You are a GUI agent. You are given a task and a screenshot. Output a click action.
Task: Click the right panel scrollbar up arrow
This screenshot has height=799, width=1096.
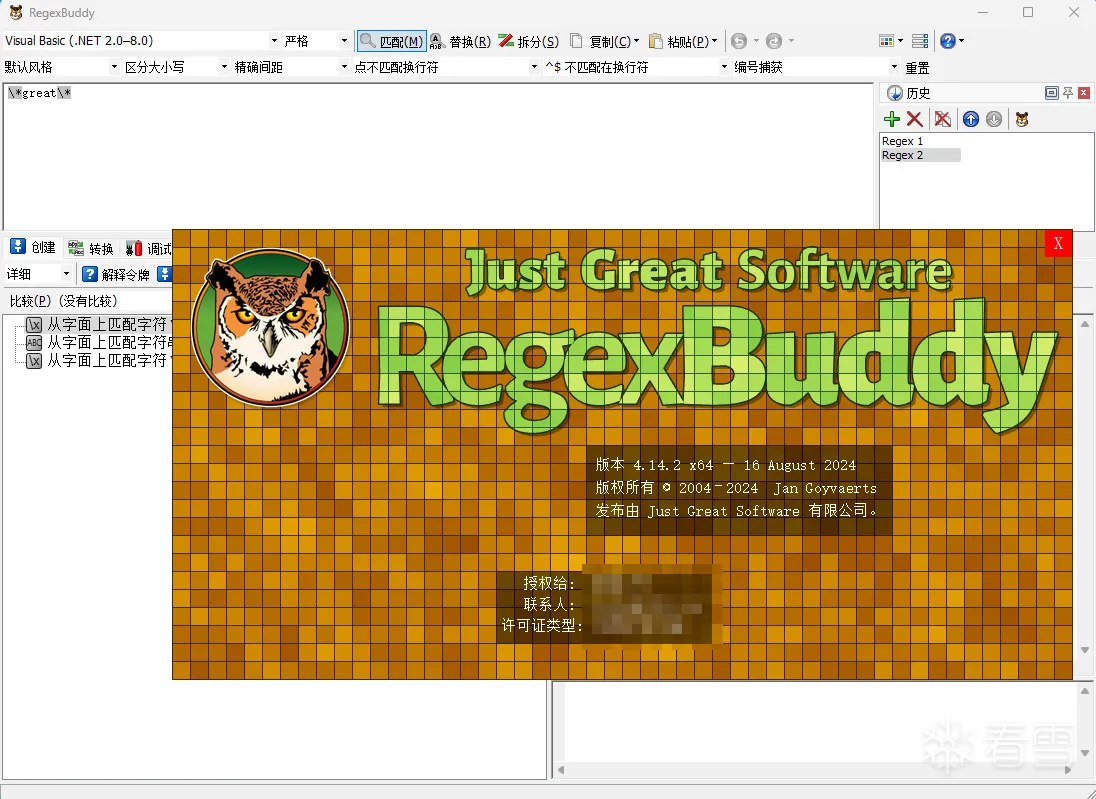click(1085, 324)
